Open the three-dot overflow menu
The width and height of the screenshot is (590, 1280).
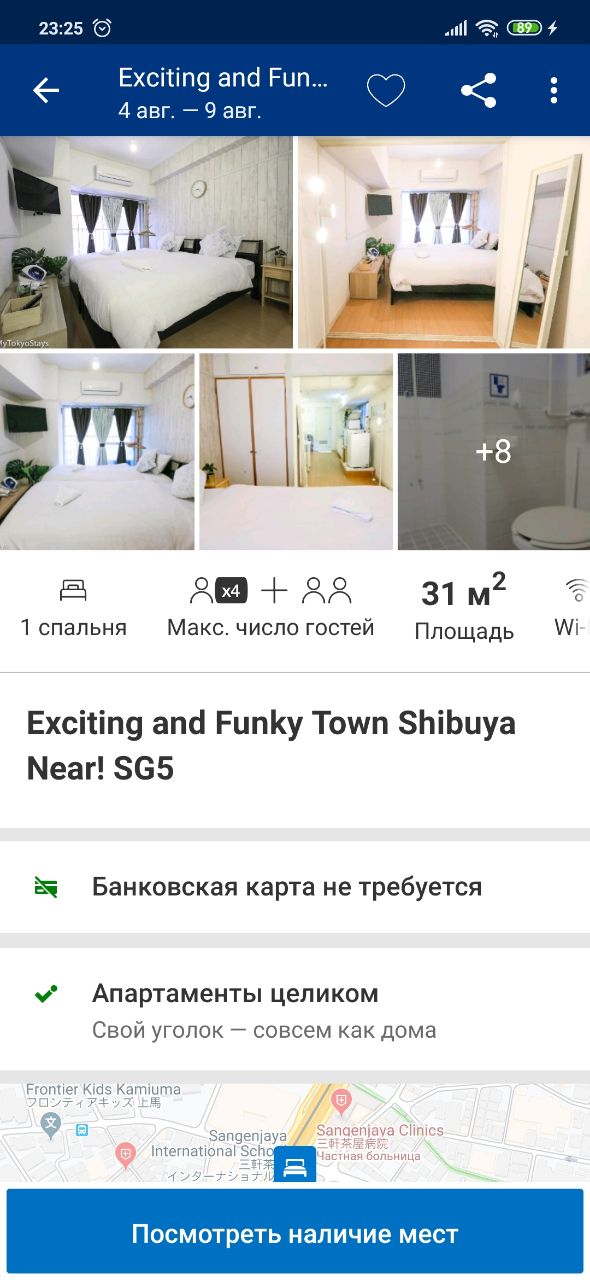(x=553, y=91)
